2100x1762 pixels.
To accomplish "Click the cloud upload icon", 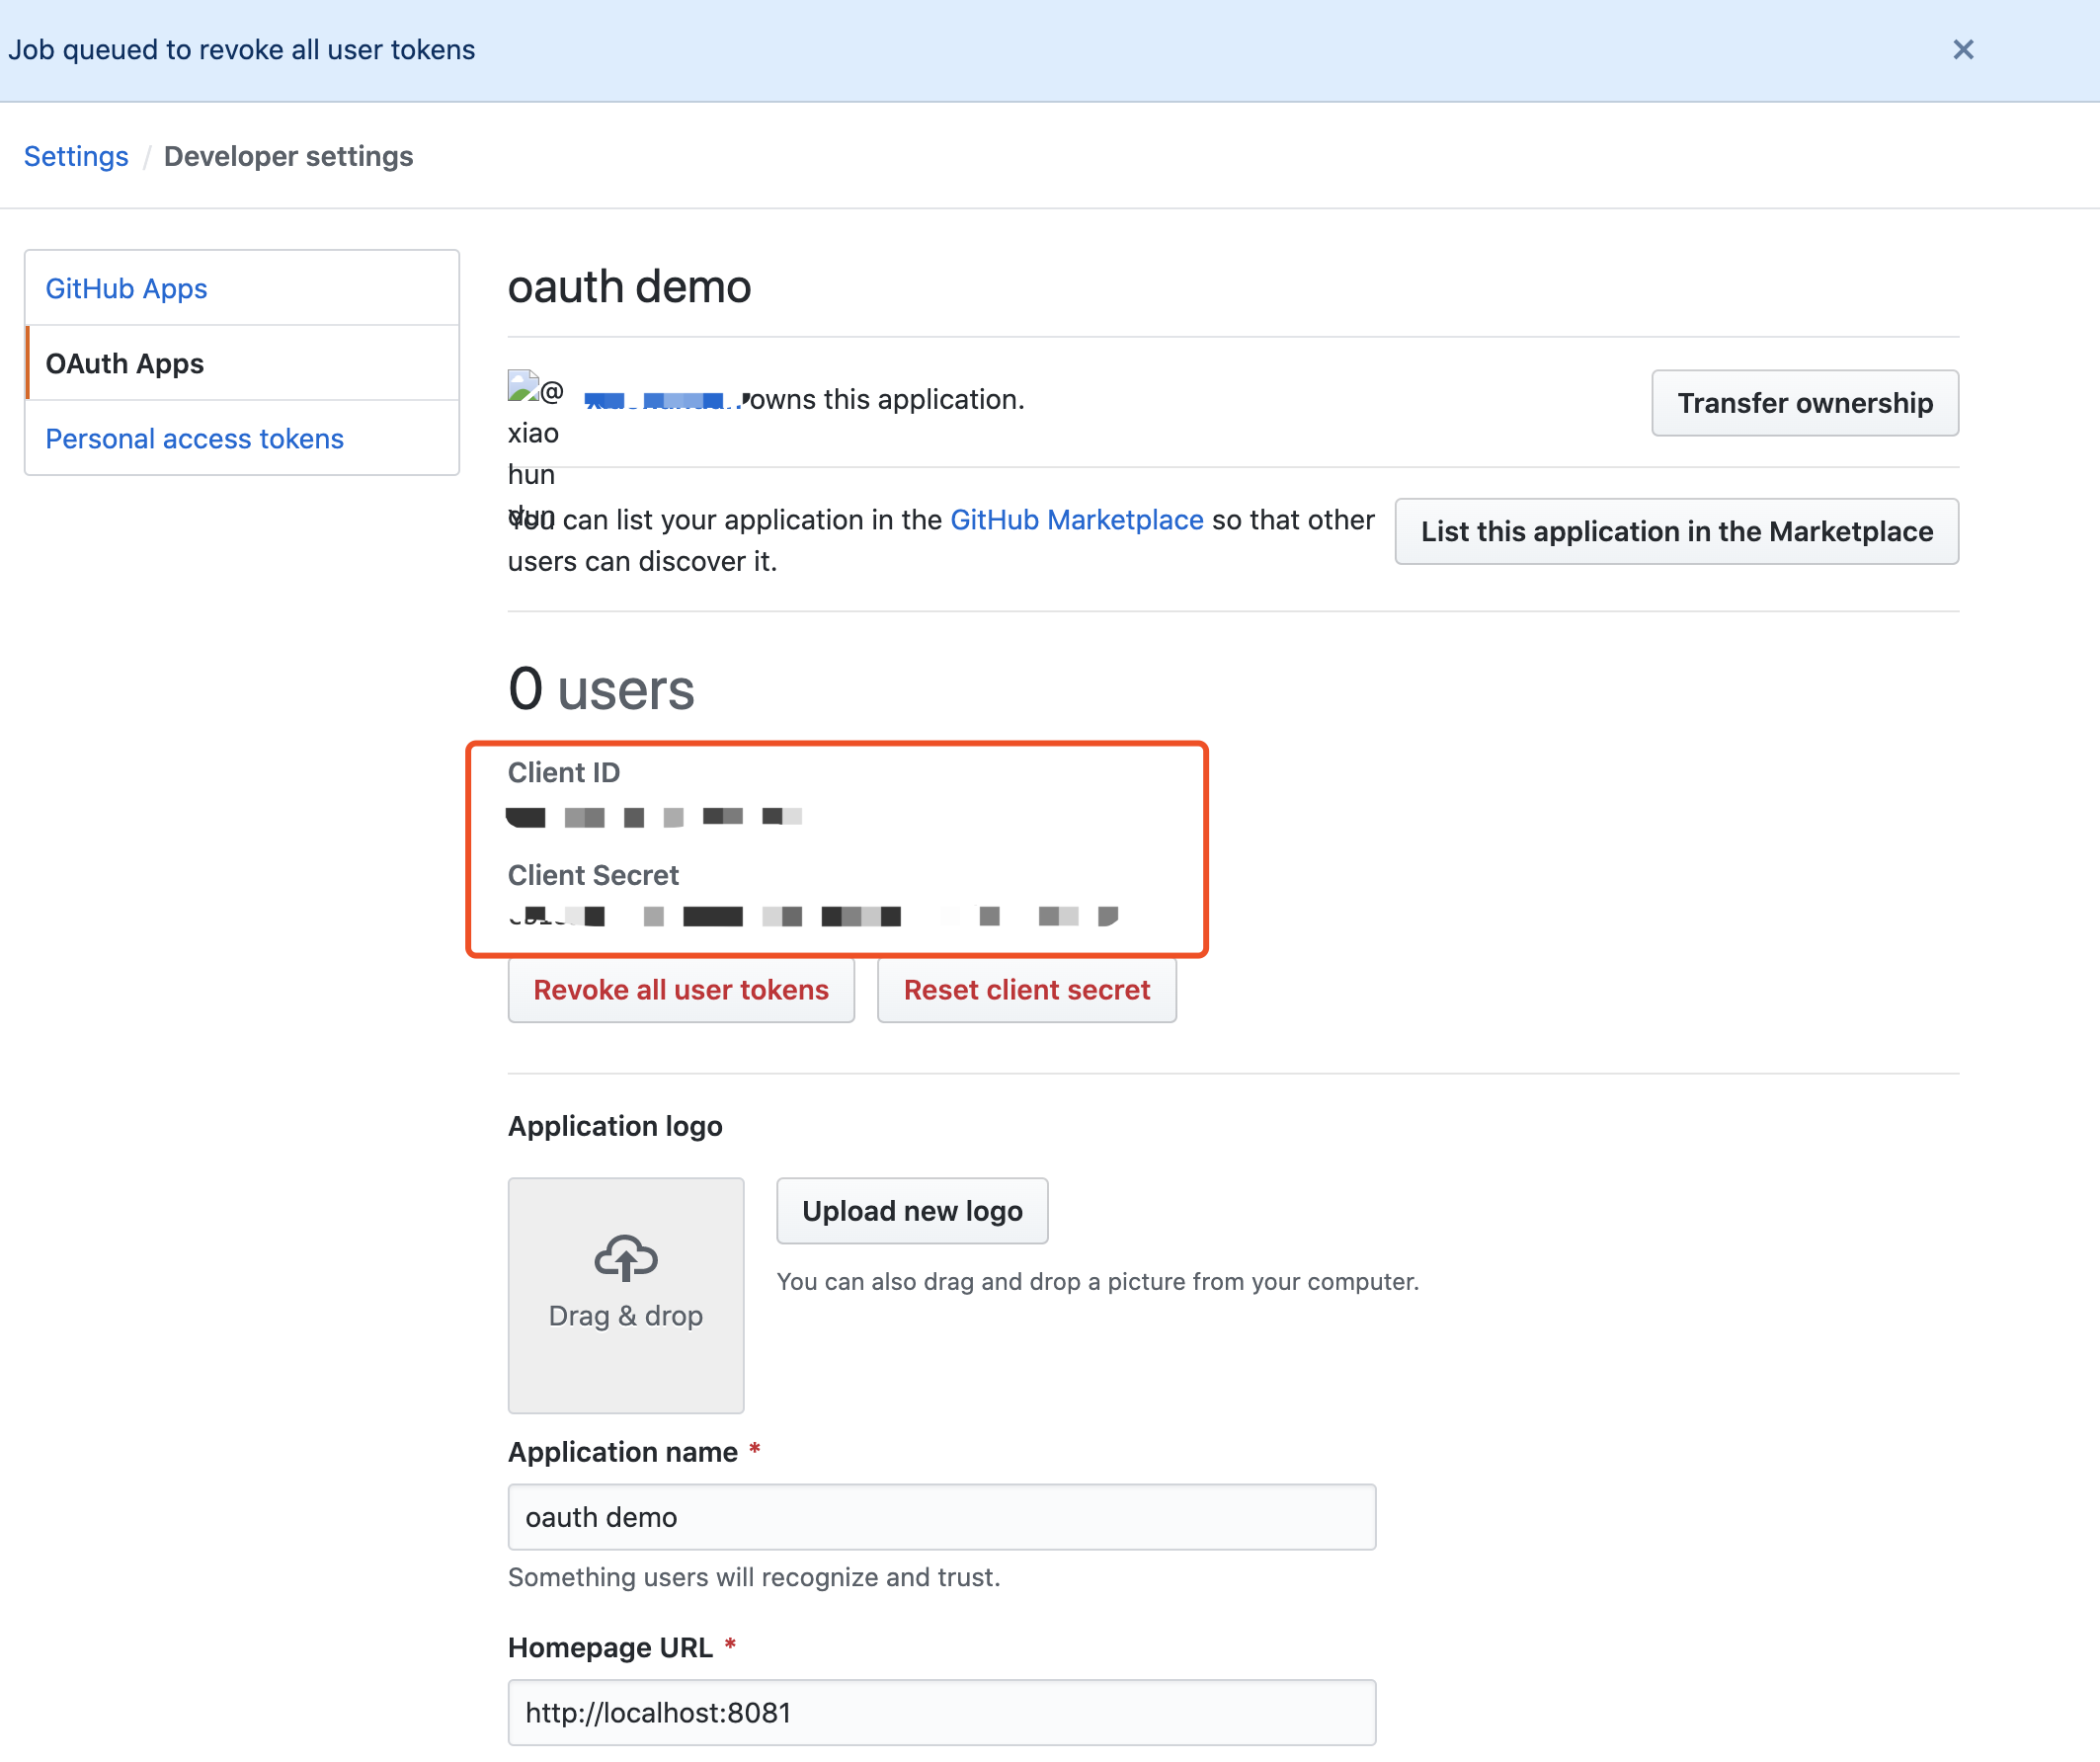I will (x=626, y=1258).
